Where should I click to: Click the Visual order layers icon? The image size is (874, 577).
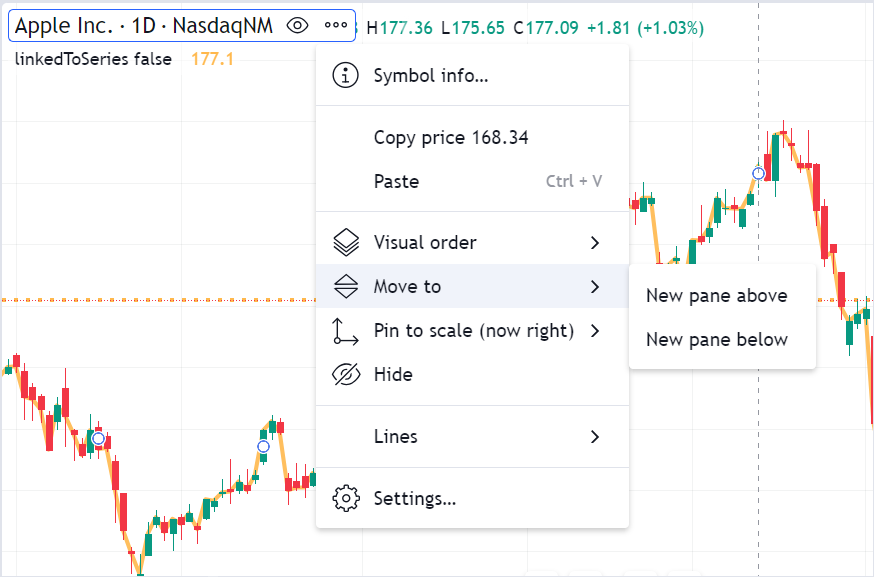point(345,242)
